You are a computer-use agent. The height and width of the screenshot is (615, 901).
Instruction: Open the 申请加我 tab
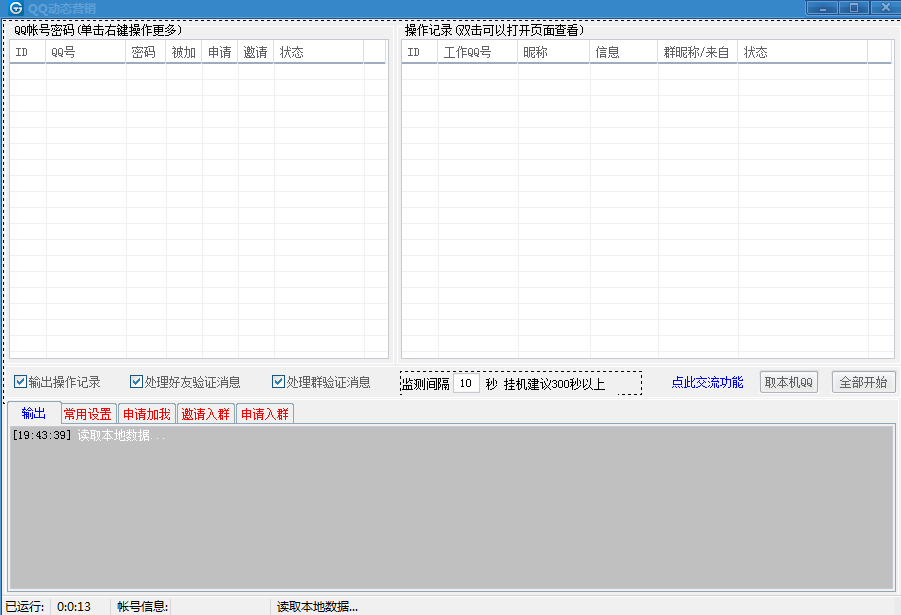pos(147,414)
